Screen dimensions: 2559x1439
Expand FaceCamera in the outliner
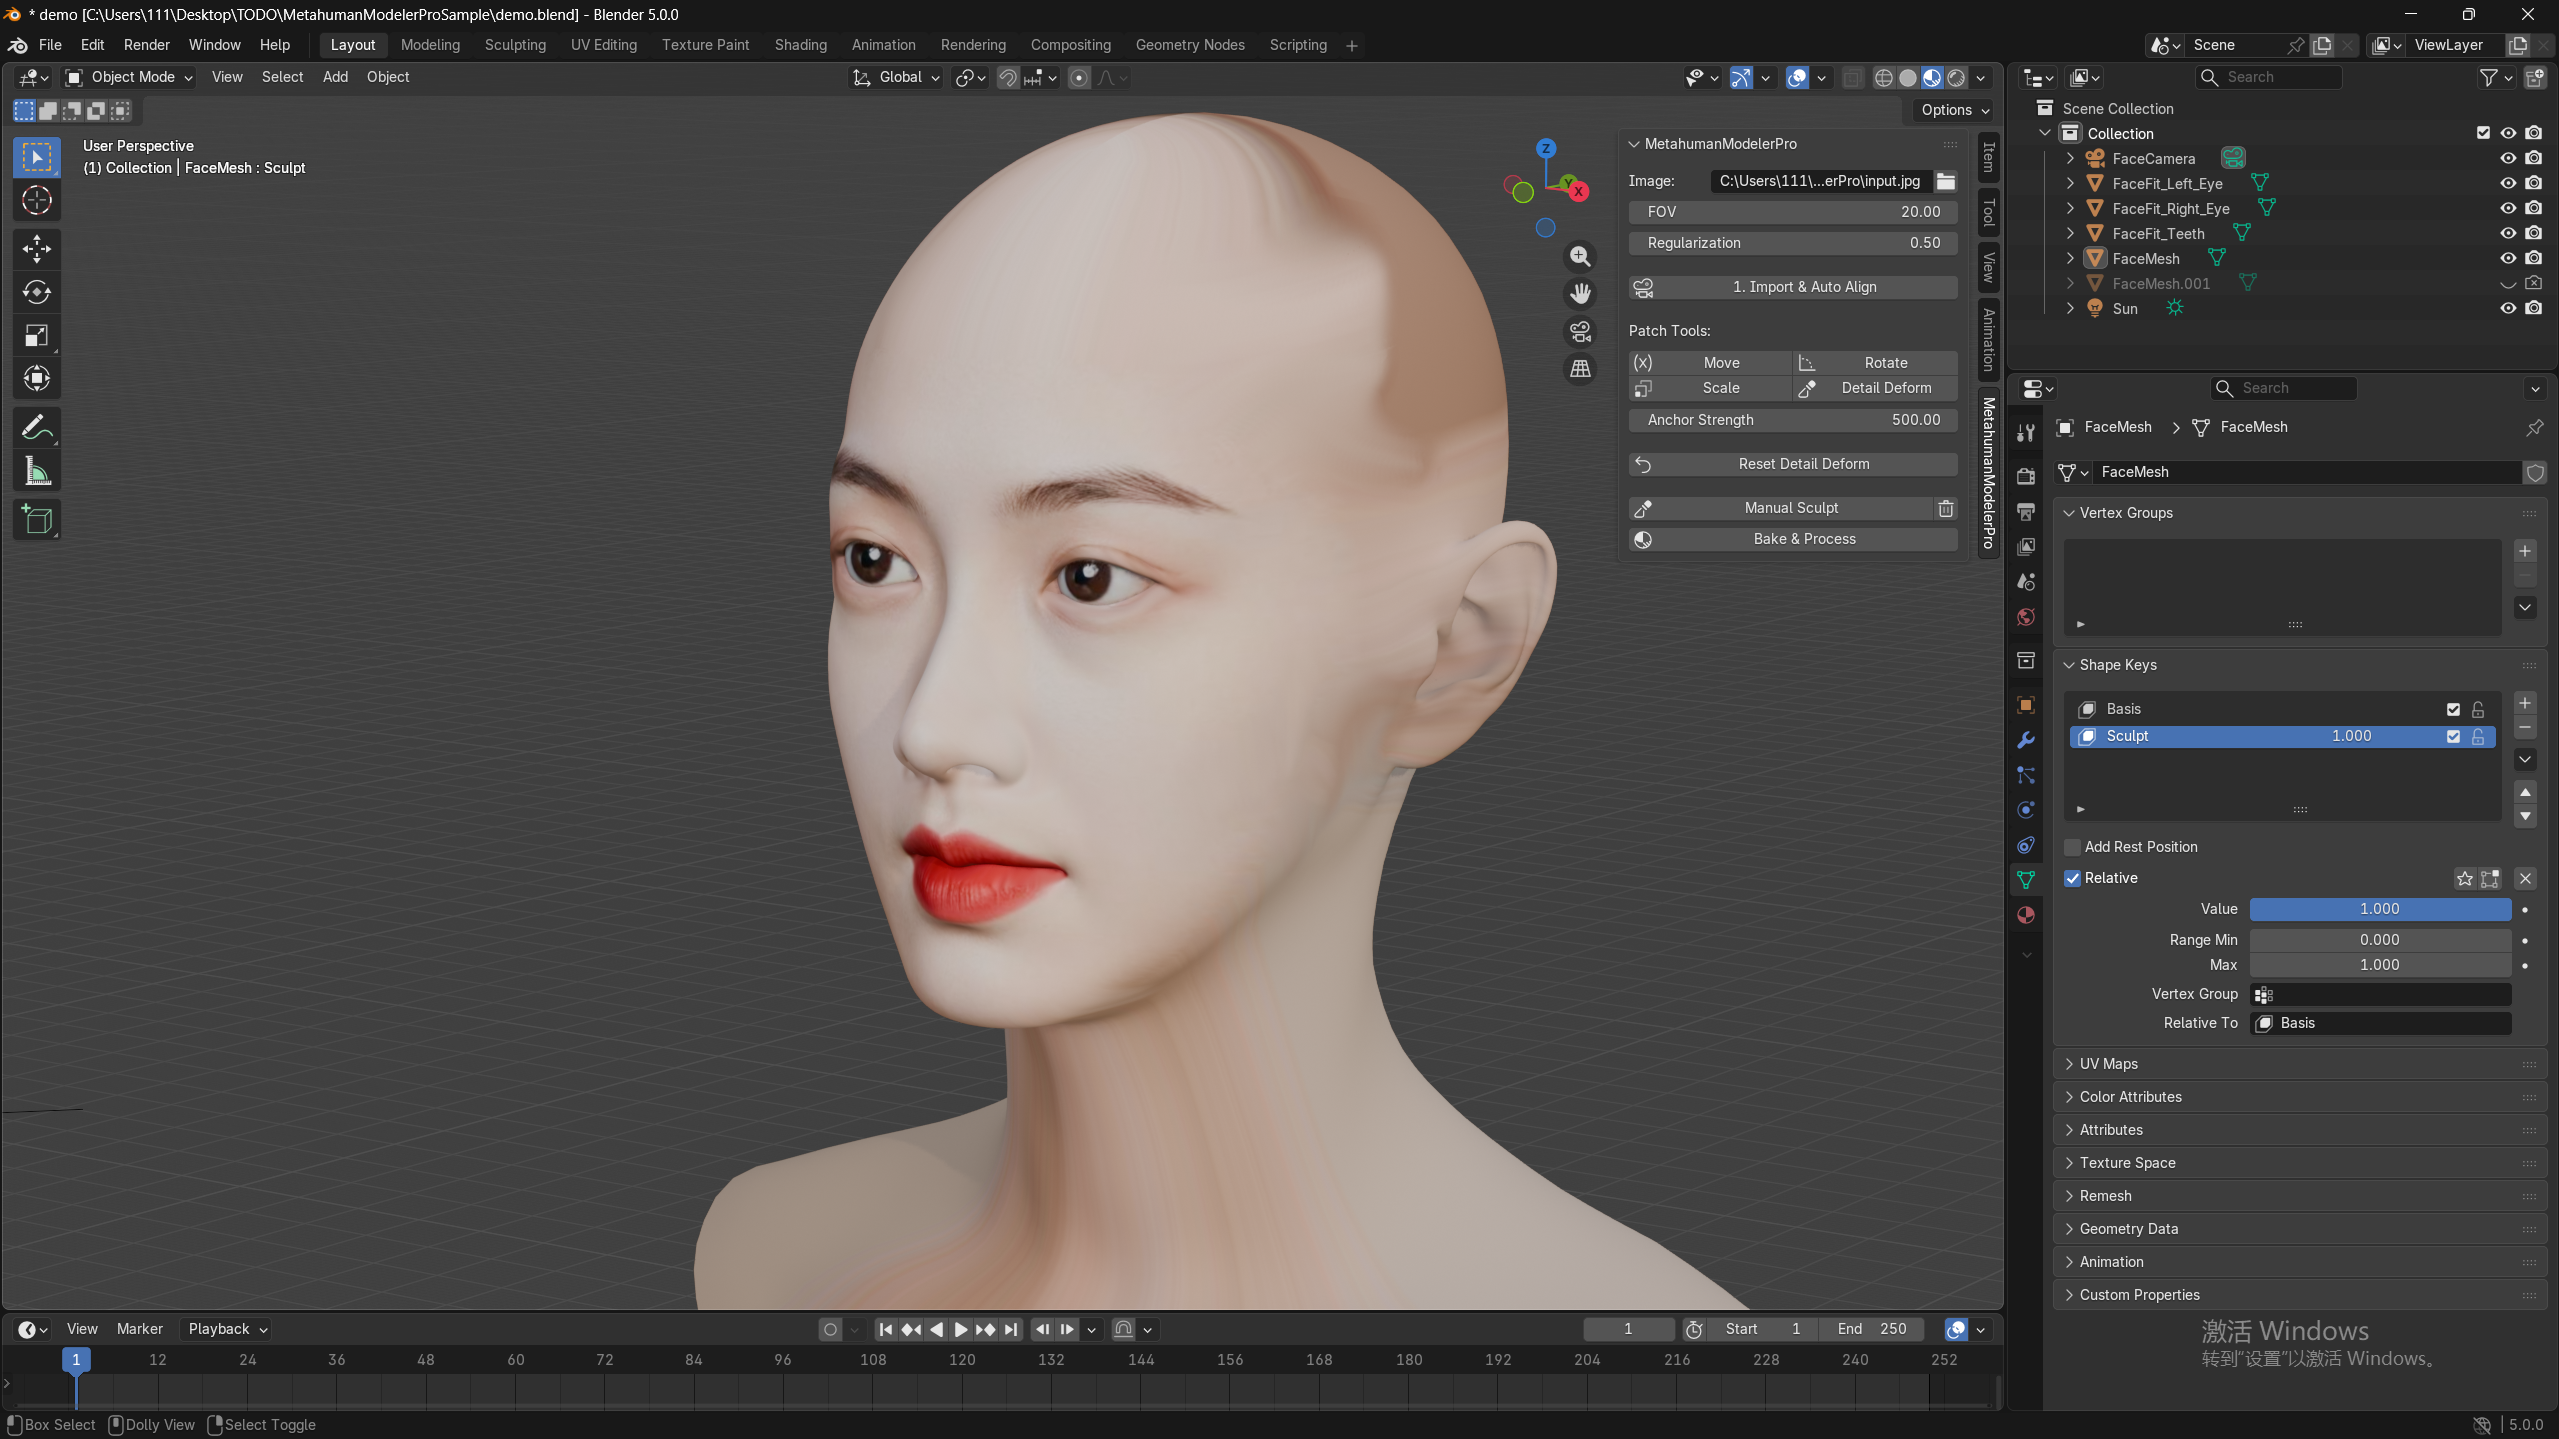2070,158
